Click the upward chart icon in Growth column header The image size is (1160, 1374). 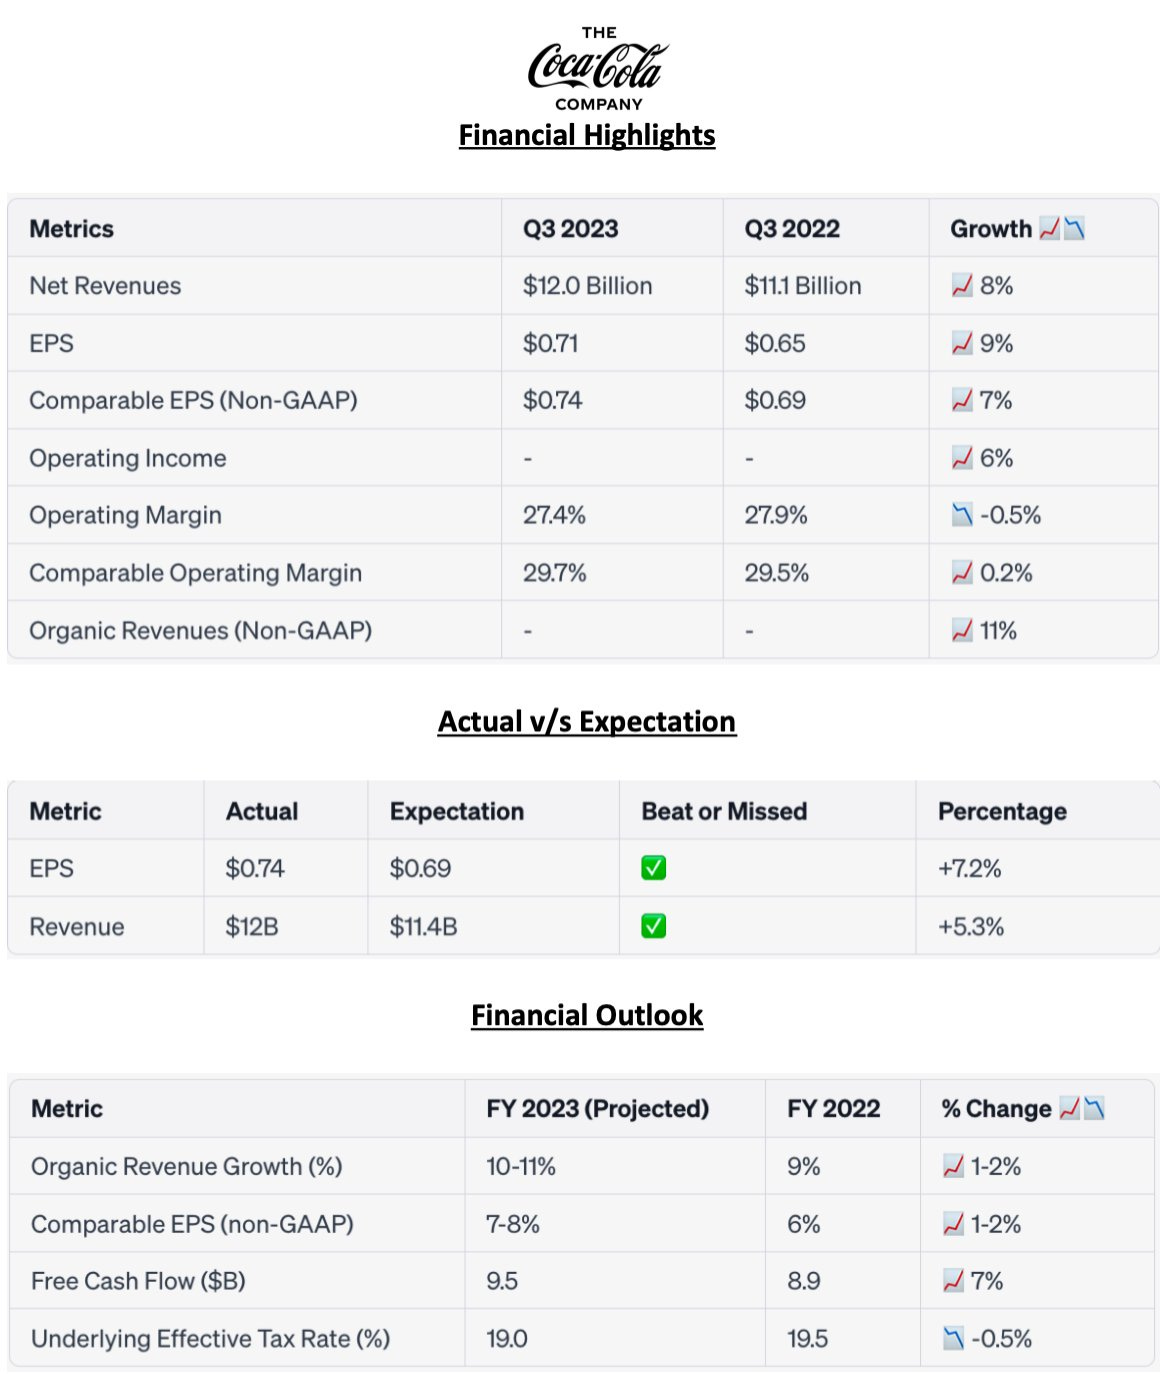(x=1049, y=229)
